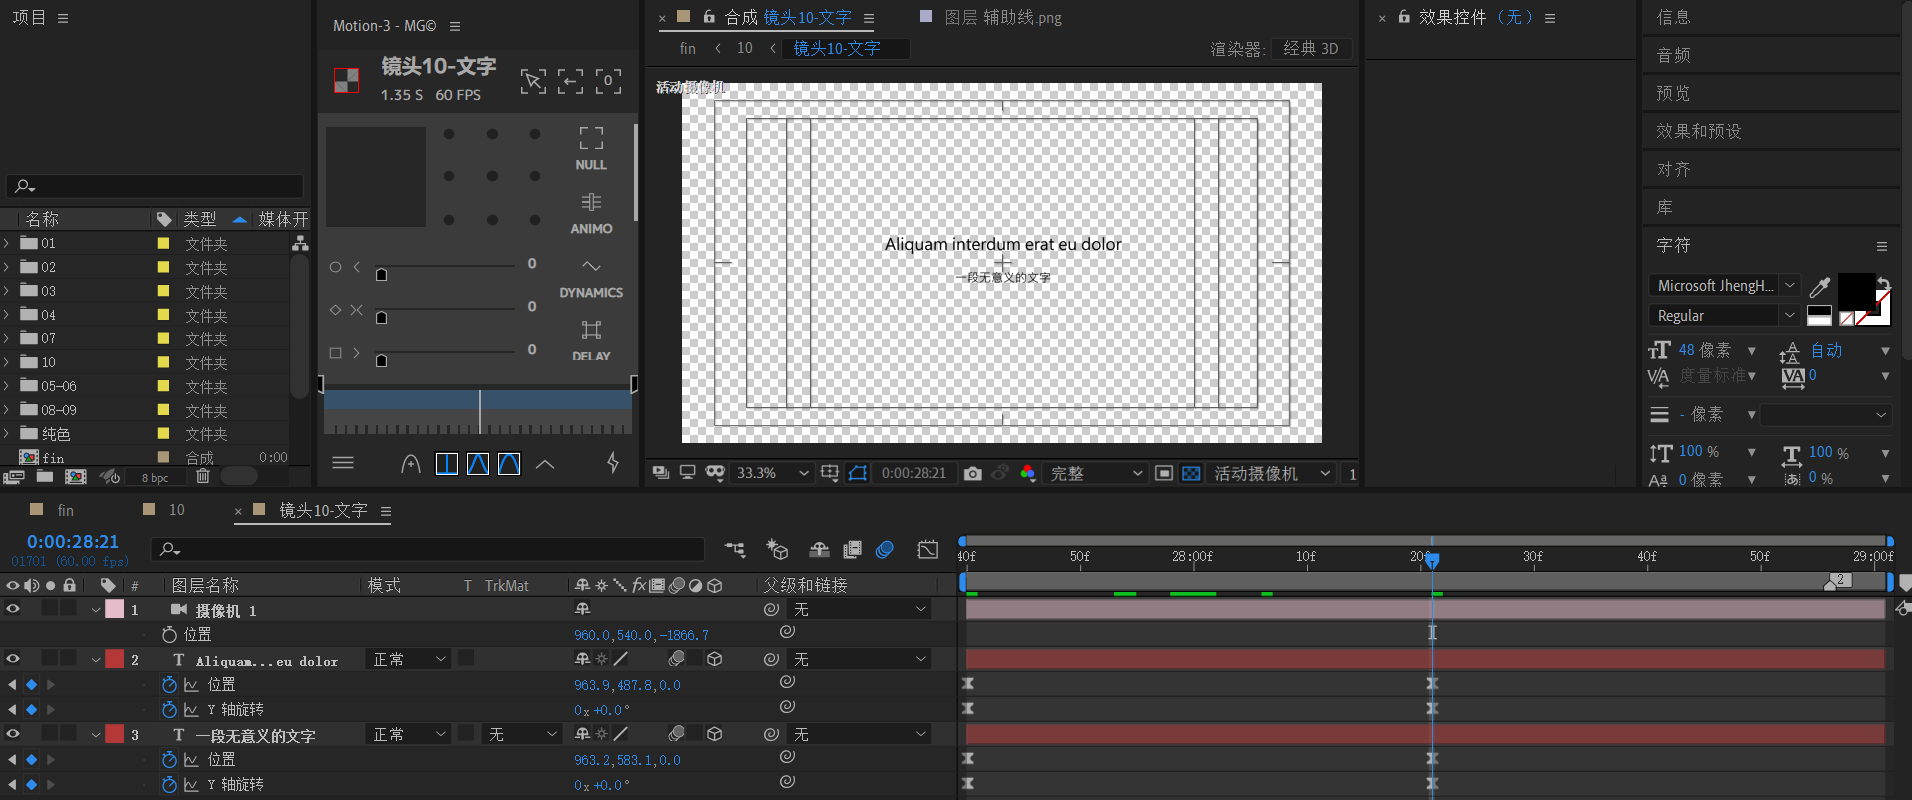
Task: Hide the 摄像机 1 layer with eye
Action: click(13, 609)
